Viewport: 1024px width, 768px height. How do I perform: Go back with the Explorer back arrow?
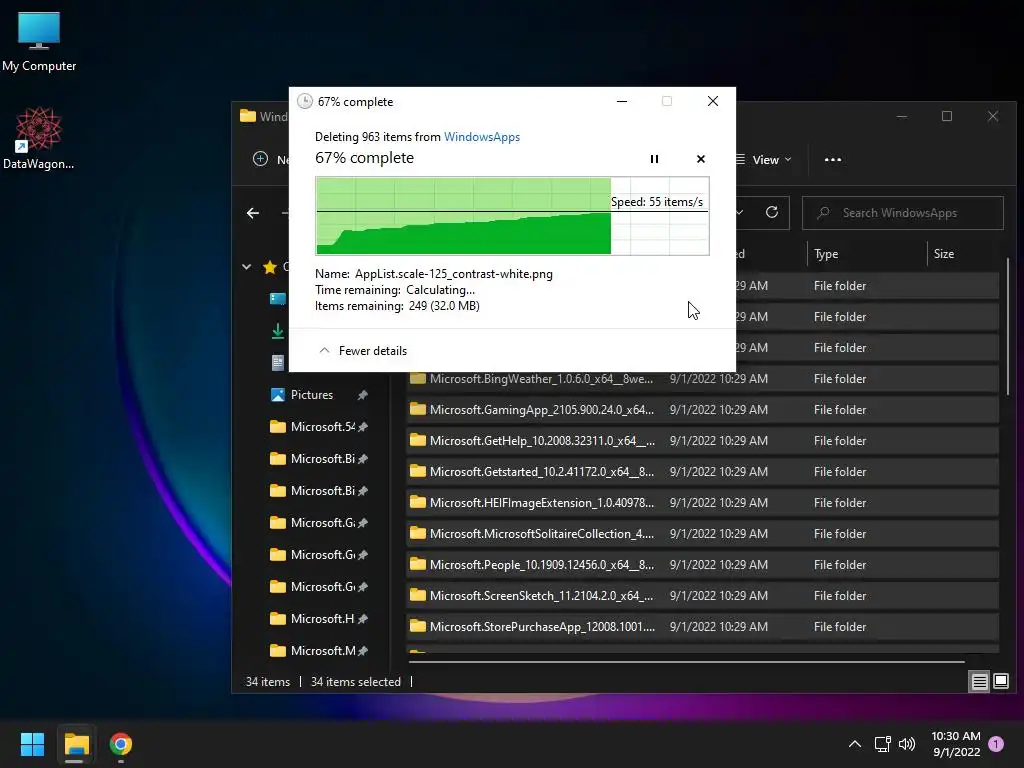tap(253, 213)
